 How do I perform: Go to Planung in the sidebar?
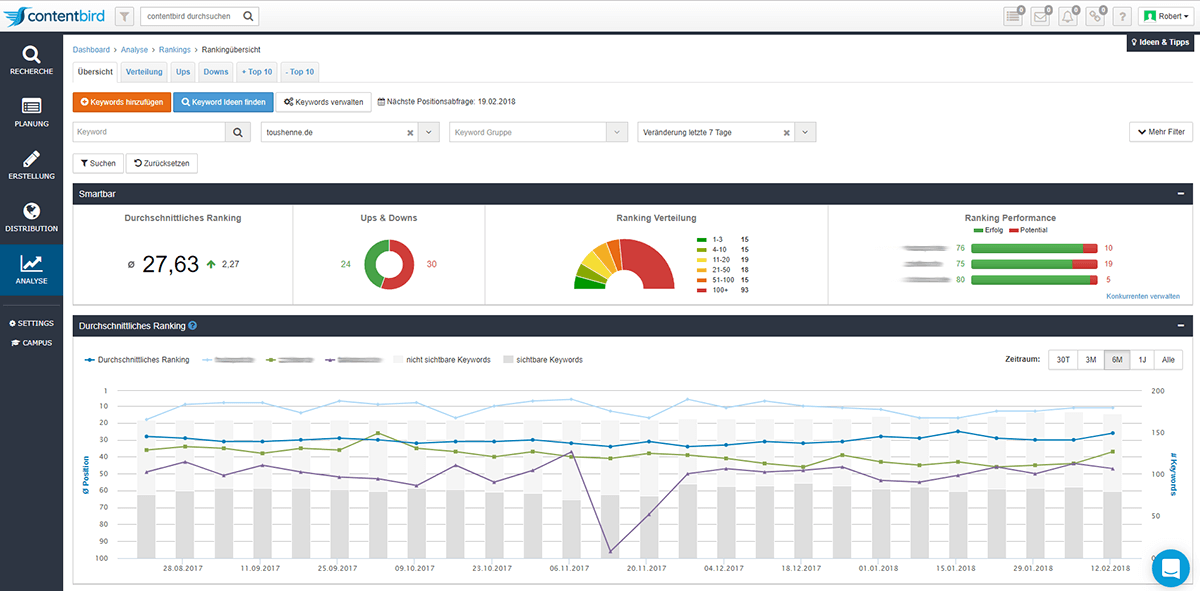coord(31,112)
